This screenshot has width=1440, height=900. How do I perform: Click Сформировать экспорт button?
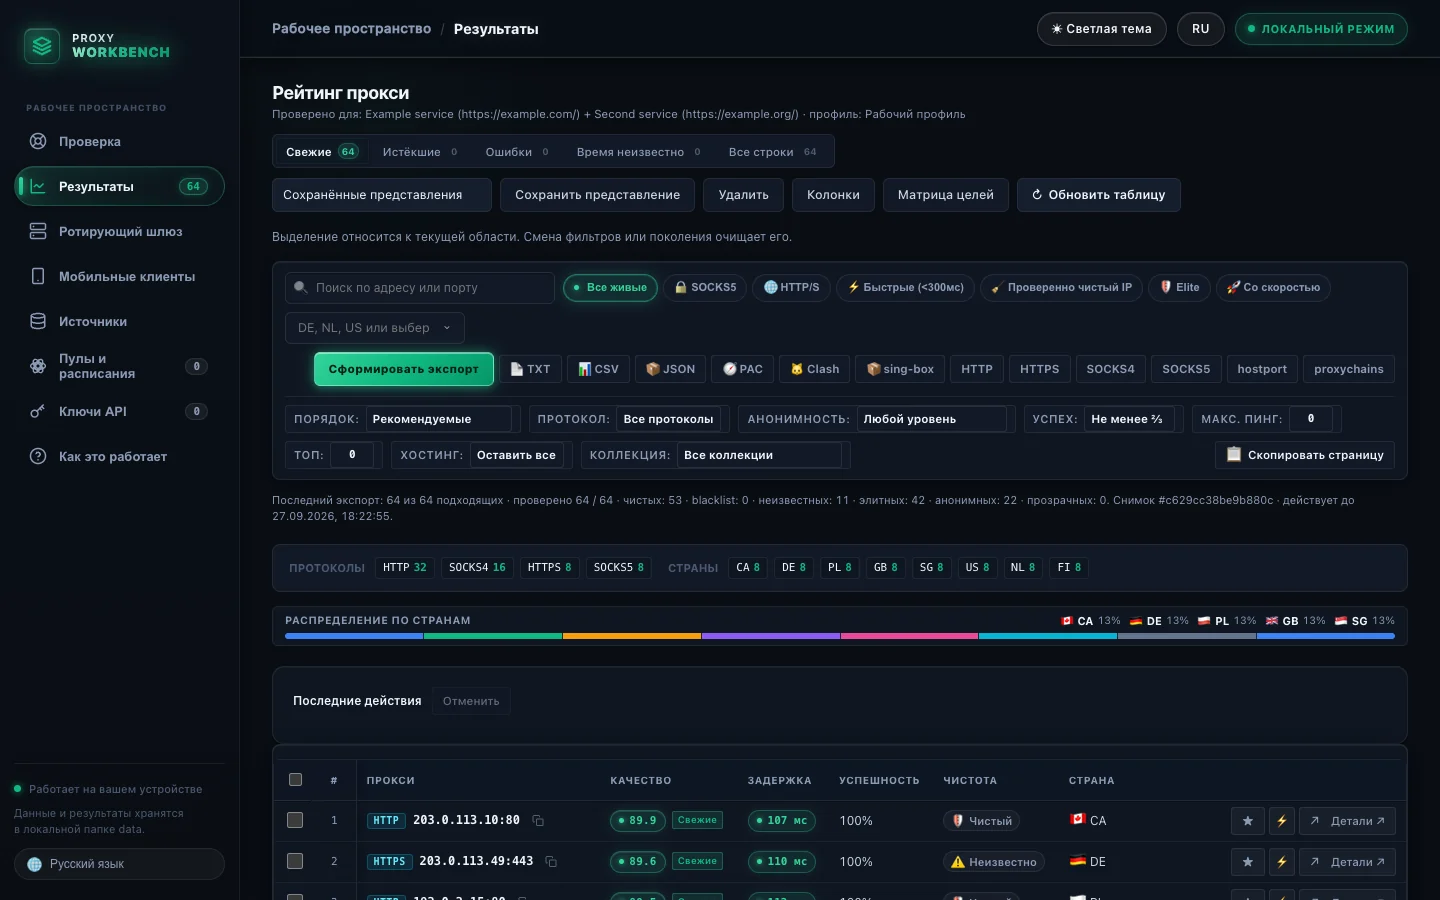(x=404, y=369)
